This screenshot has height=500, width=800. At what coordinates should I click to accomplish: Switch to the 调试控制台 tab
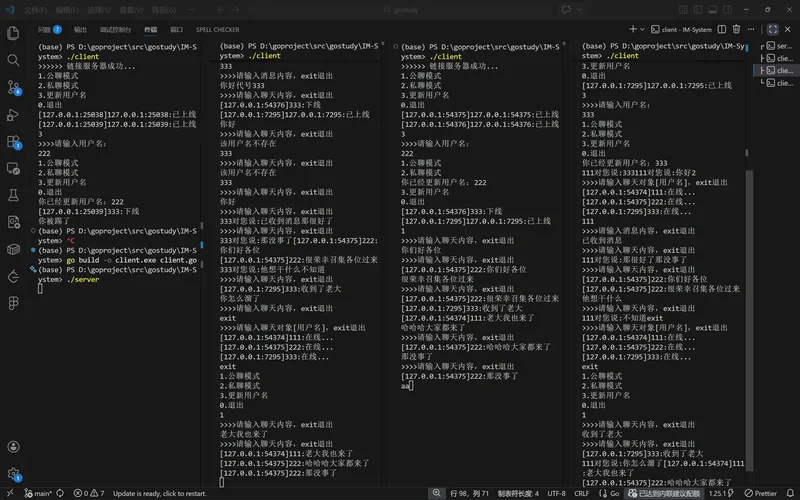point(115,30)
